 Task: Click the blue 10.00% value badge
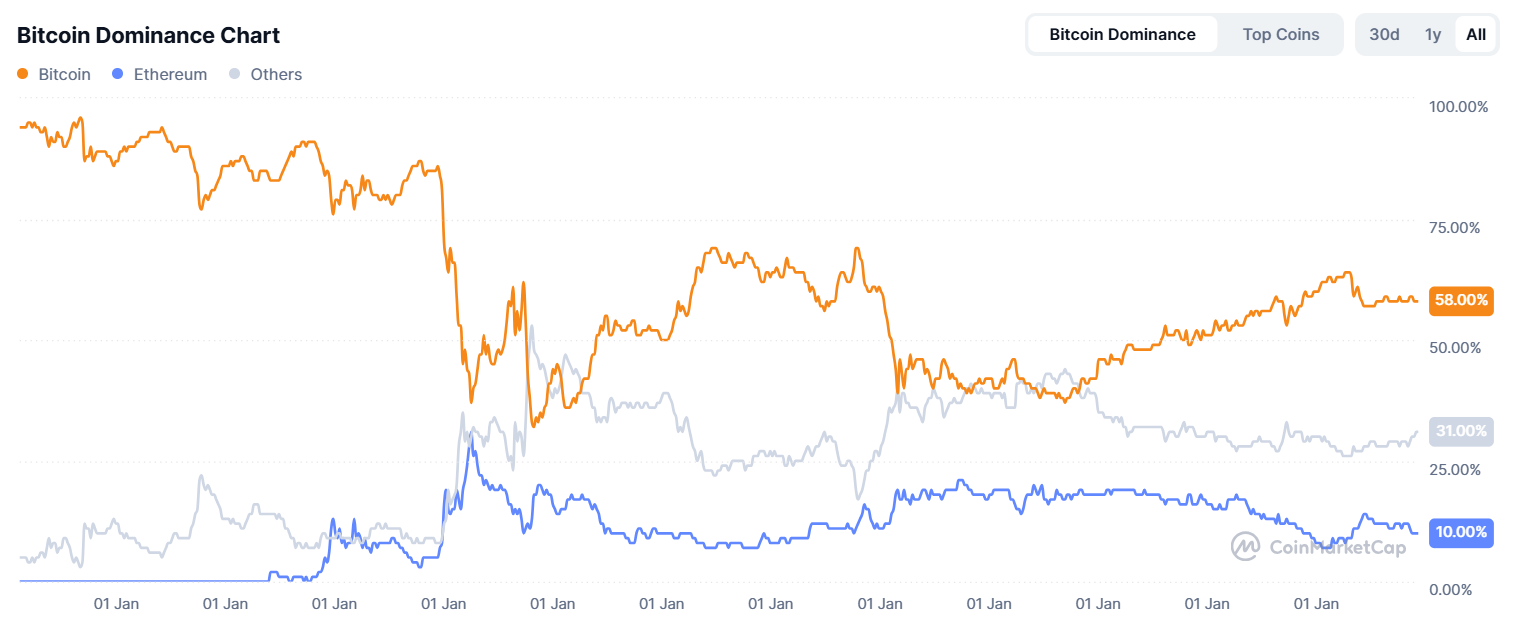pyautogui.click(x=1461, y=533)
